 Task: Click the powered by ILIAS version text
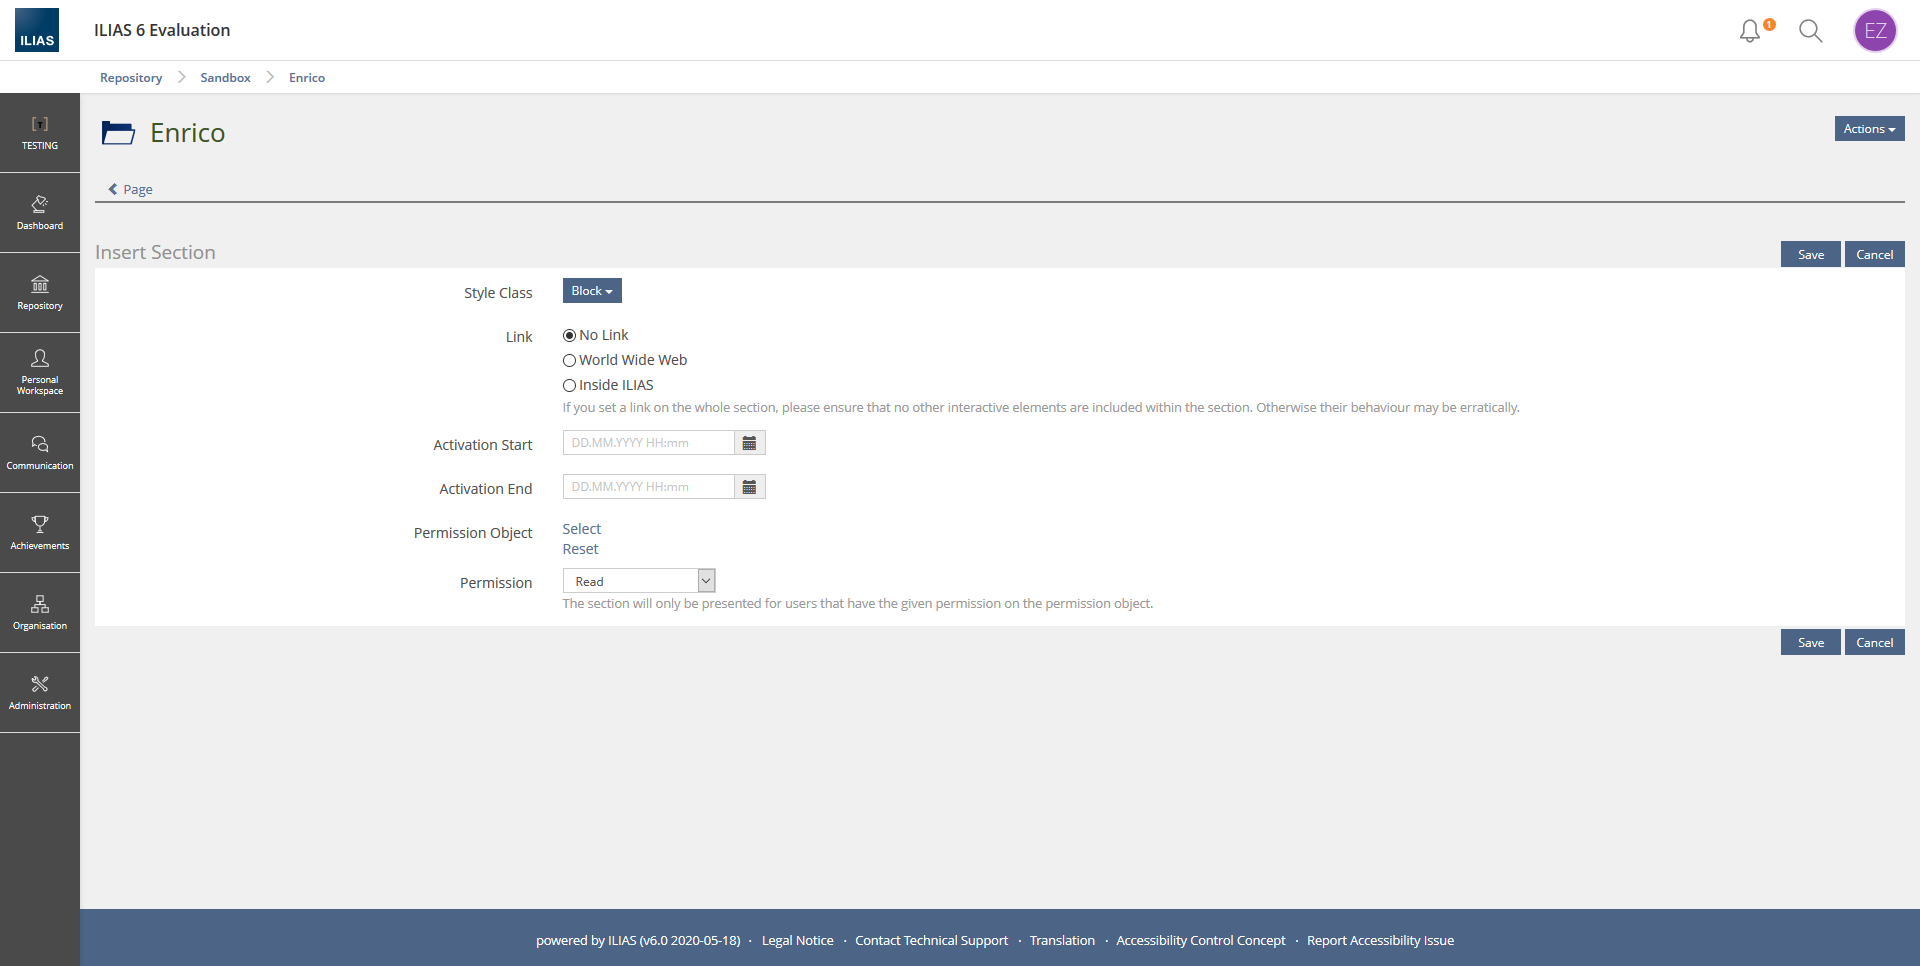click(638, 941)
